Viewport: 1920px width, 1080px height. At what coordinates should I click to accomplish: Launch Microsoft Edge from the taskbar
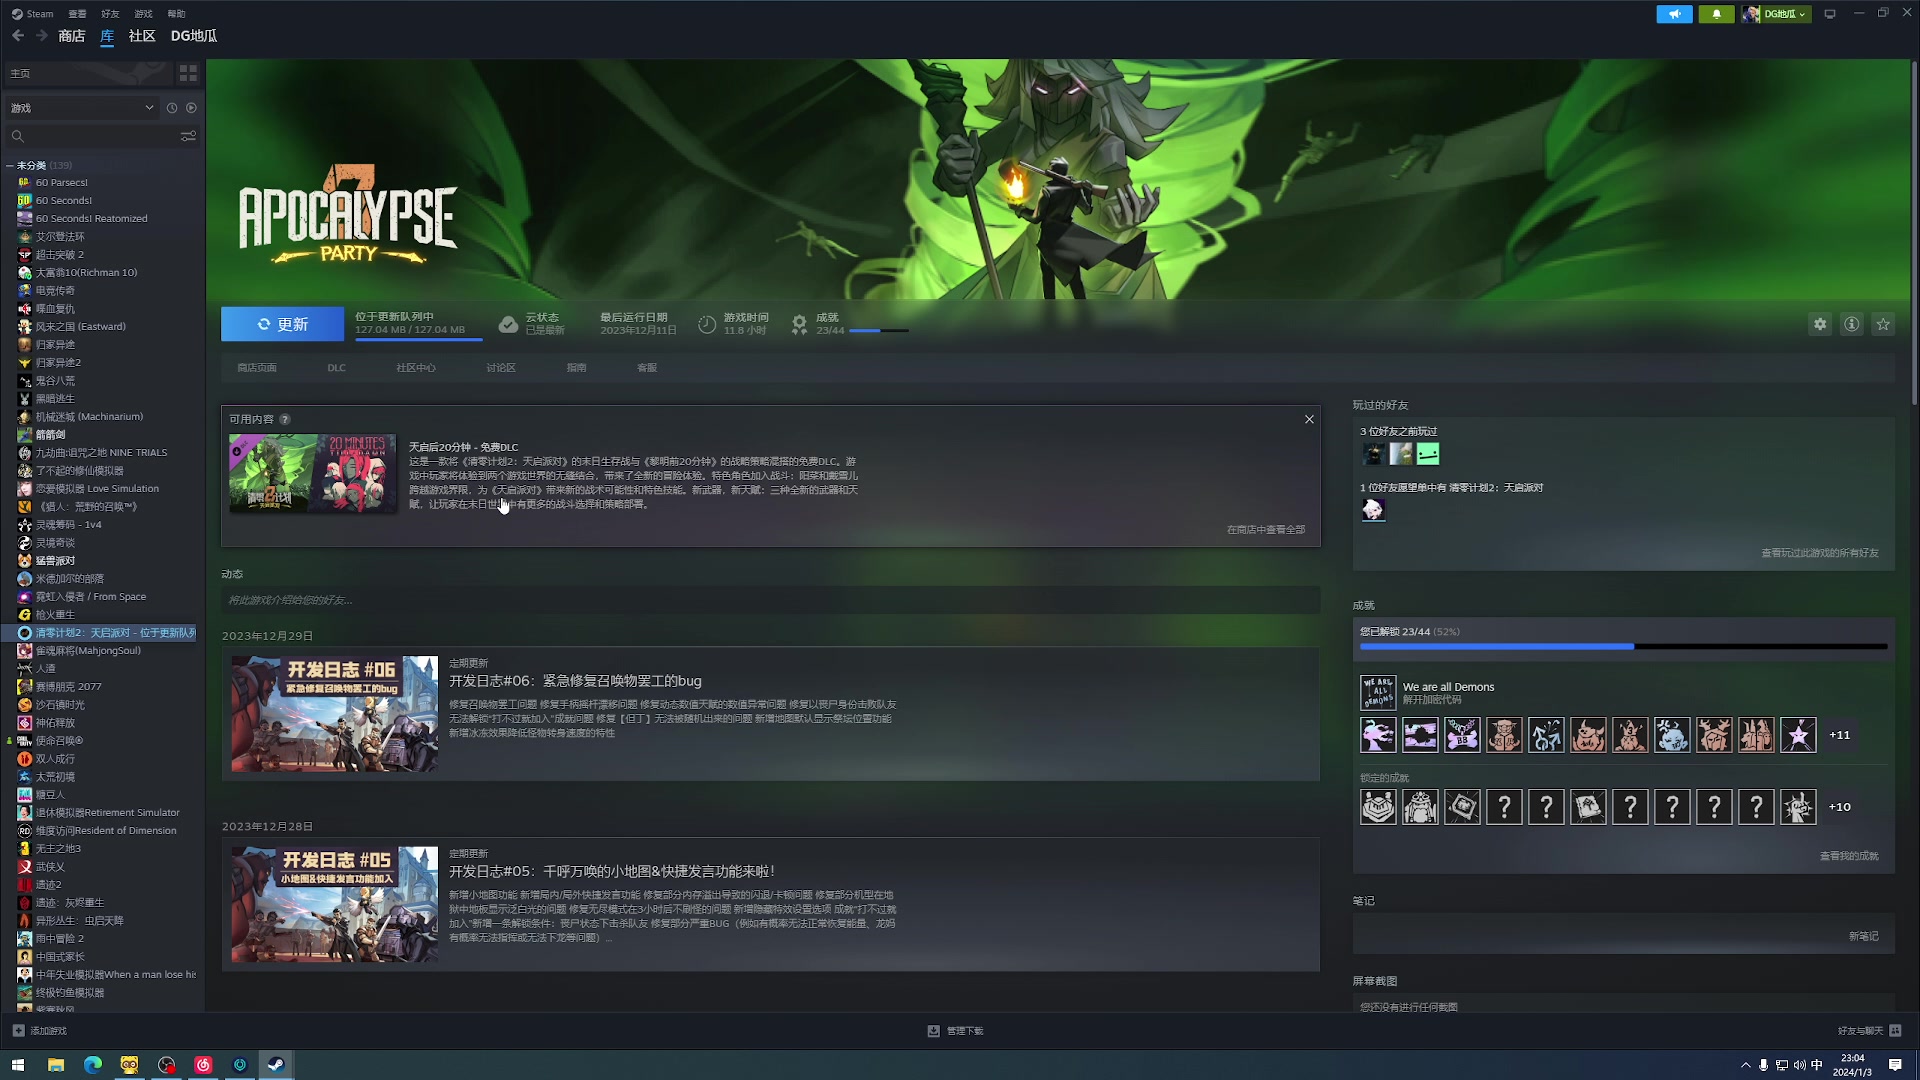tap(93, 1065)
